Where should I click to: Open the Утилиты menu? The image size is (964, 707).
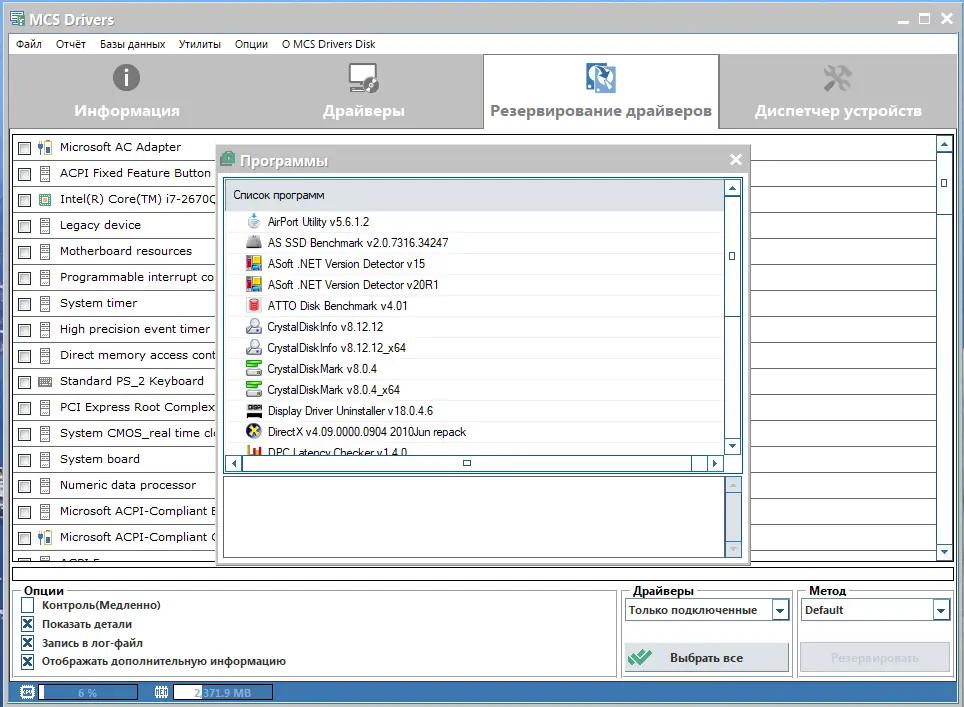200,44
